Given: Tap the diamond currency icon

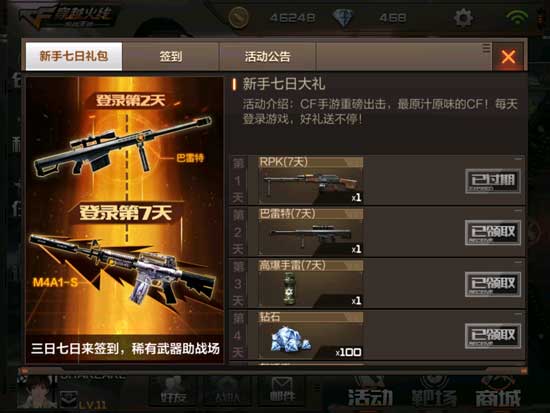Looking at the screenshot, I should point(343,17).
